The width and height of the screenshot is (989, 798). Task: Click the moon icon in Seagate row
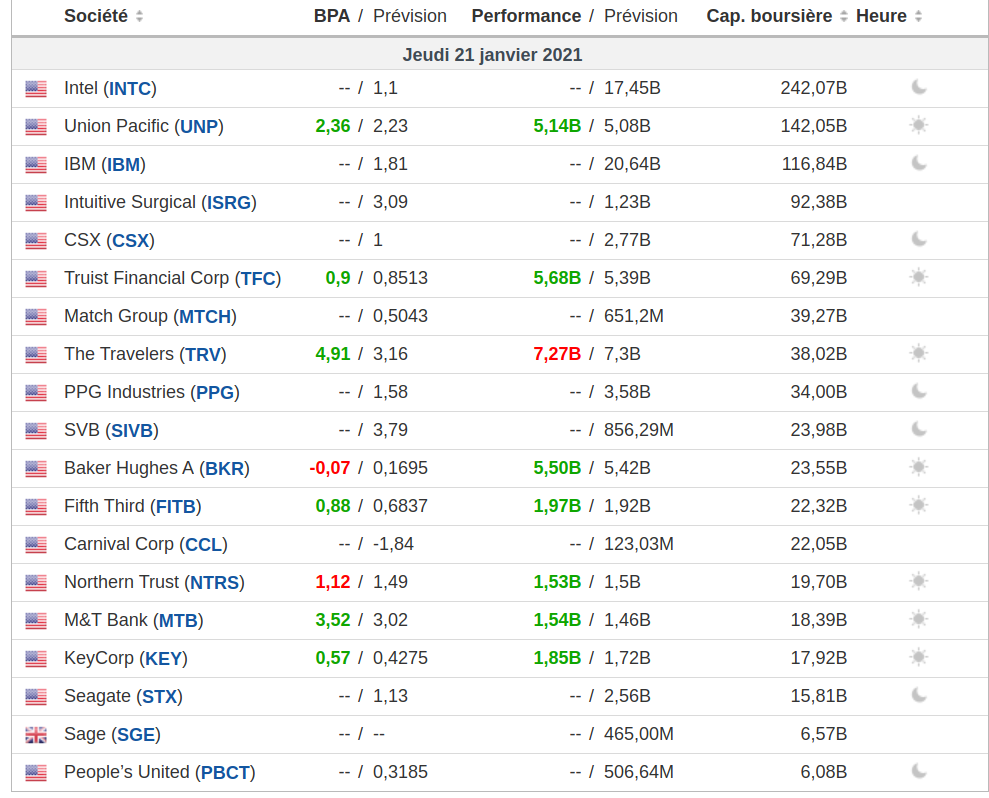tap(919, 695)
